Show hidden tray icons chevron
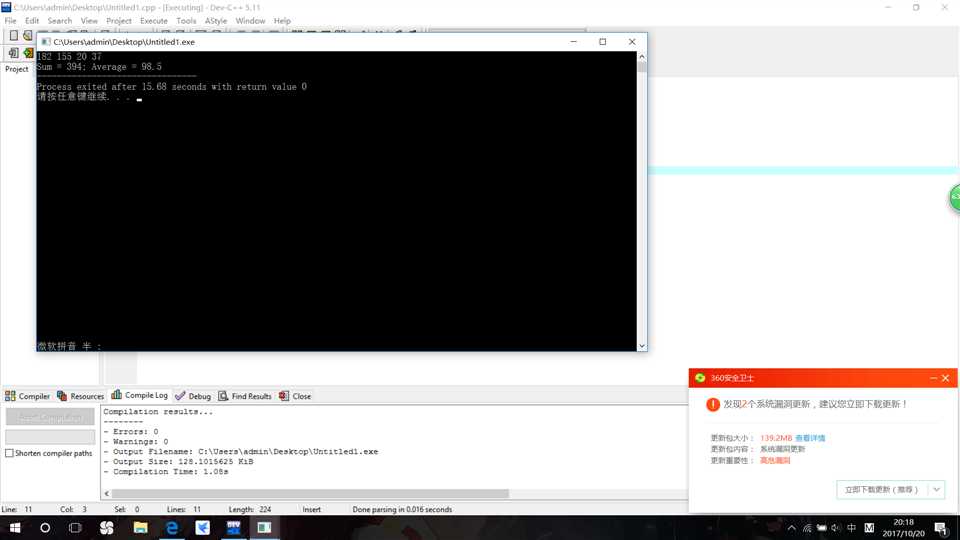The width and height of the screenshot is (960, 540). 792,528
